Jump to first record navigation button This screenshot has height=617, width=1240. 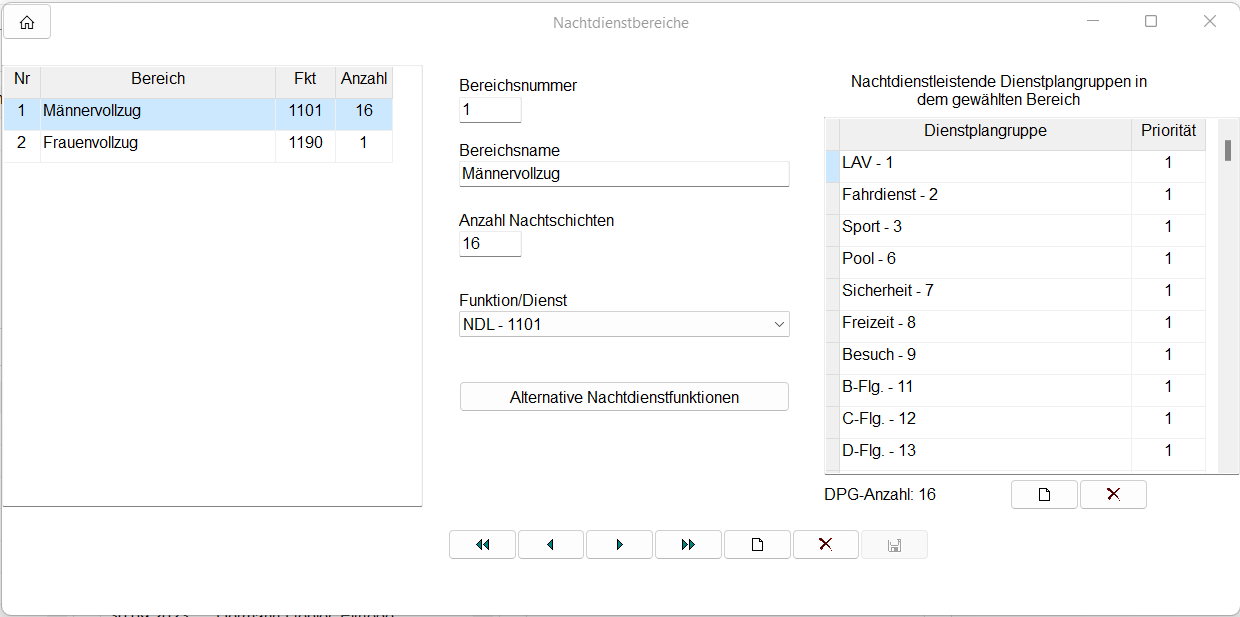click(x=483, y=545)
